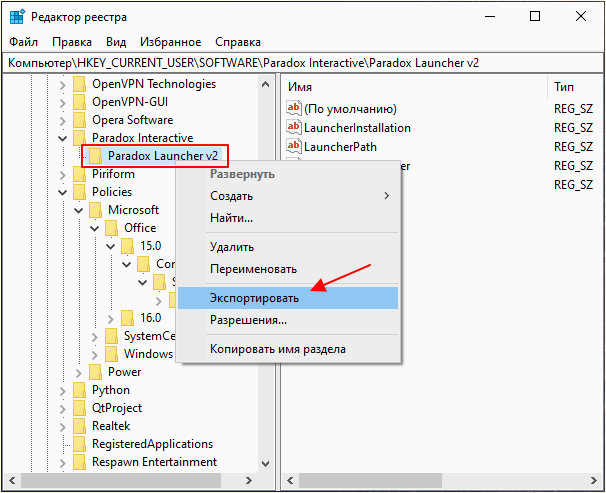
Task: Click the QtProject folder icon
Action: (79, 408)
